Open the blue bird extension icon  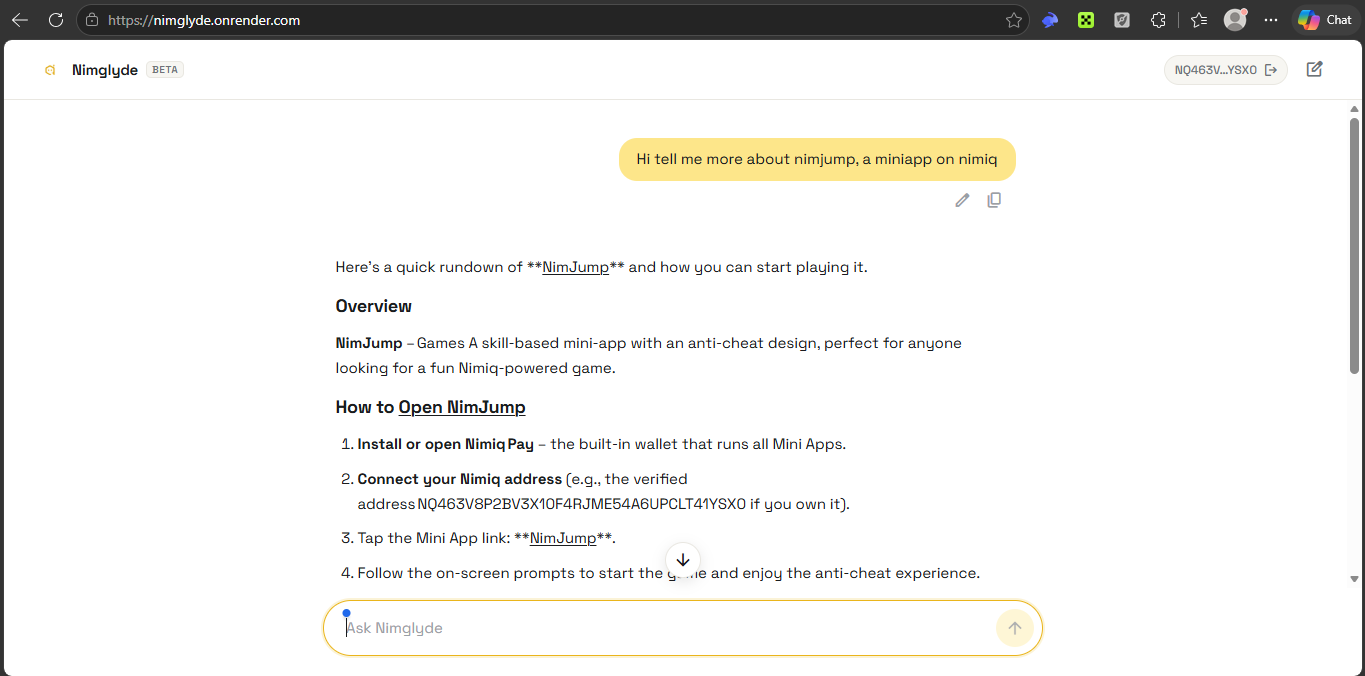point(1050,20)
